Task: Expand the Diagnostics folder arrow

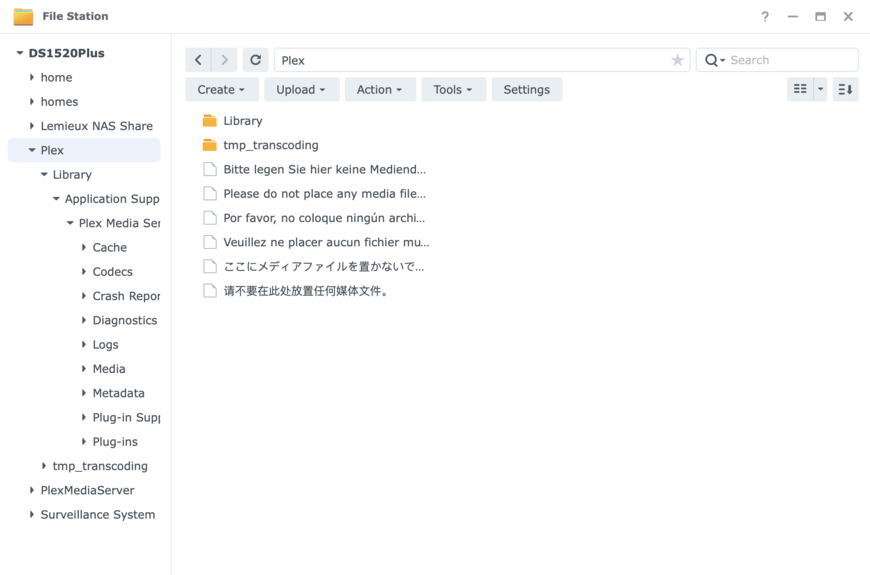Action: click(84, 320)
